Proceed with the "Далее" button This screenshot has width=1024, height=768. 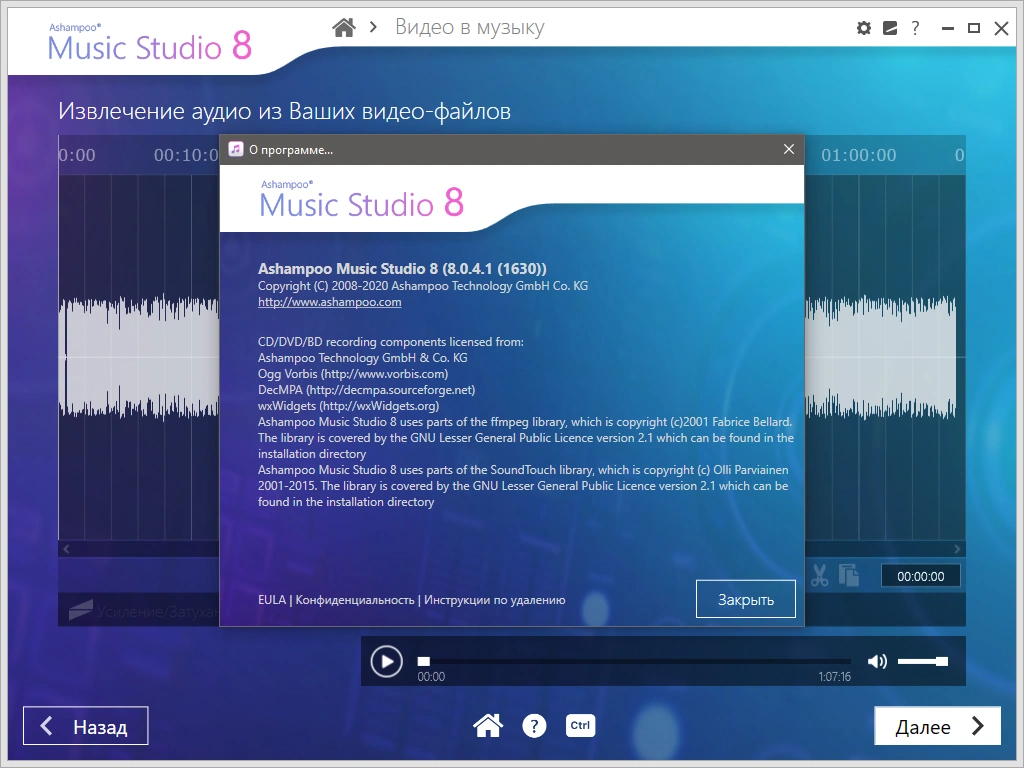point(937,726)
